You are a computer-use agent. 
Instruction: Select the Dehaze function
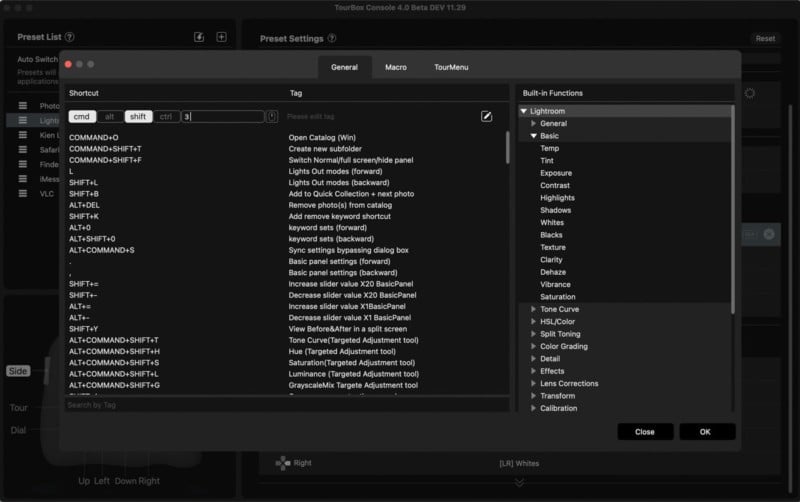553,272
